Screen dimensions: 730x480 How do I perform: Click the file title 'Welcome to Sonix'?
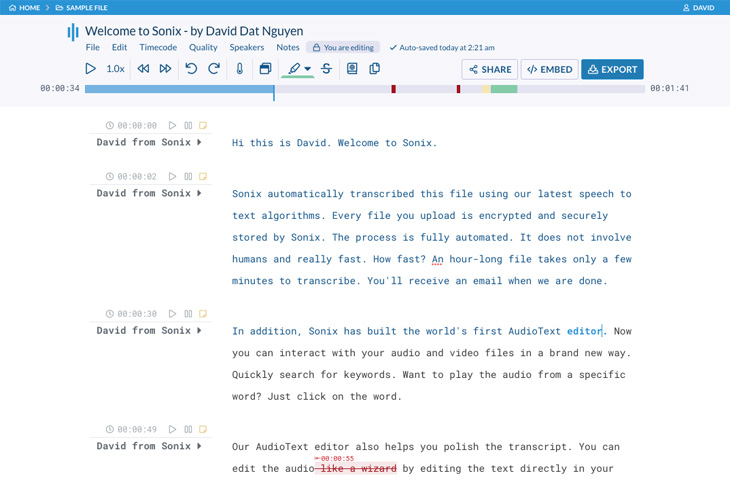133,31
